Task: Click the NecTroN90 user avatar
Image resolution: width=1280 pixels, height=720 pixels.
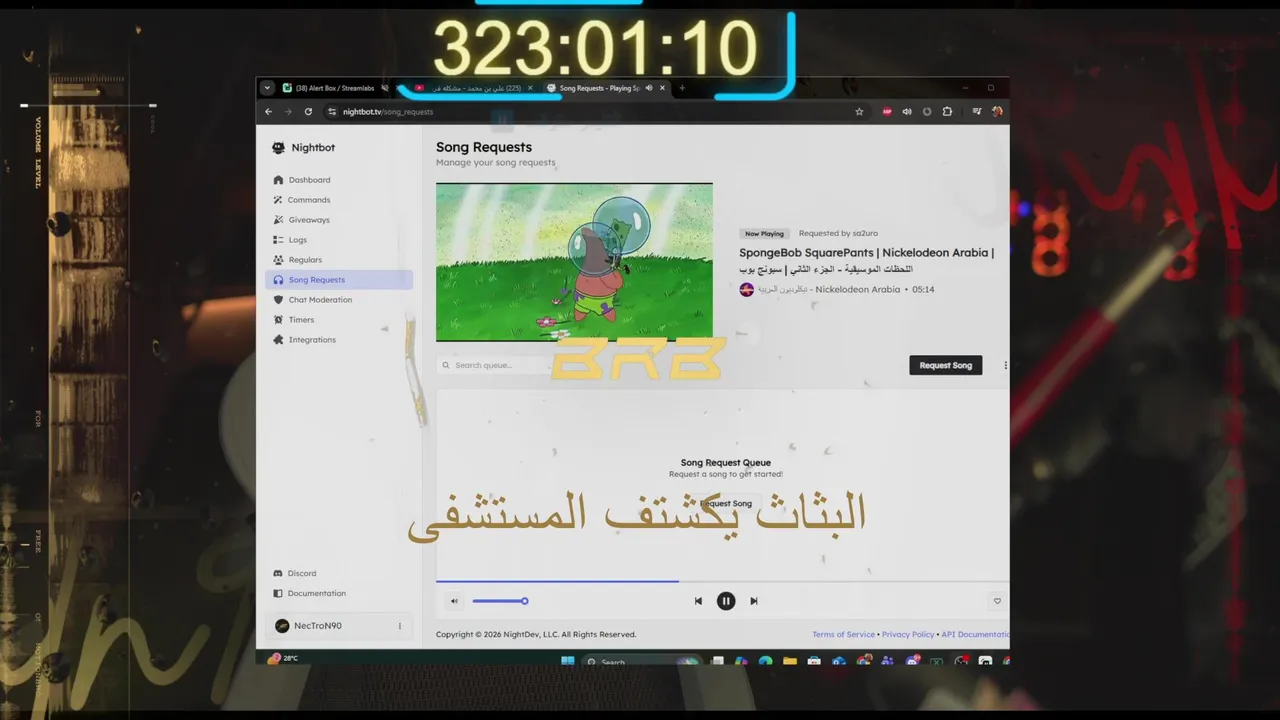Action: pyautogui.click(x=282, y=626)
